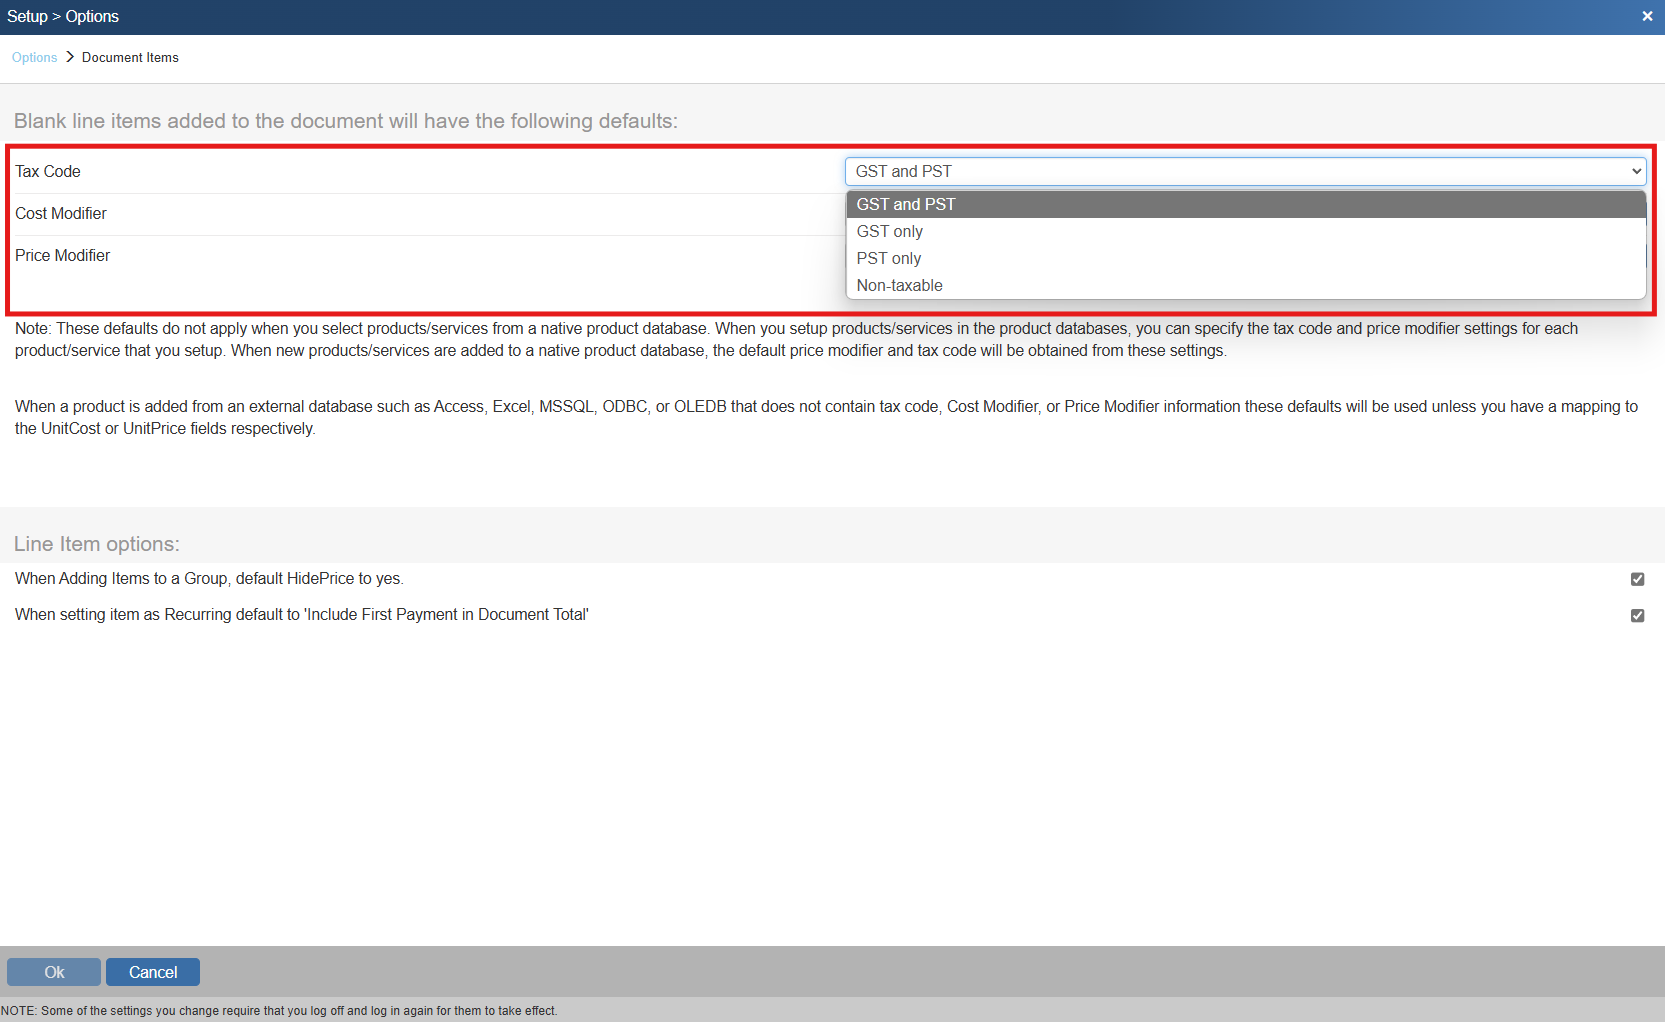Uncheck default HidePrice for group items
The image size is (1665, 1022).
(x=1637, y=579)
